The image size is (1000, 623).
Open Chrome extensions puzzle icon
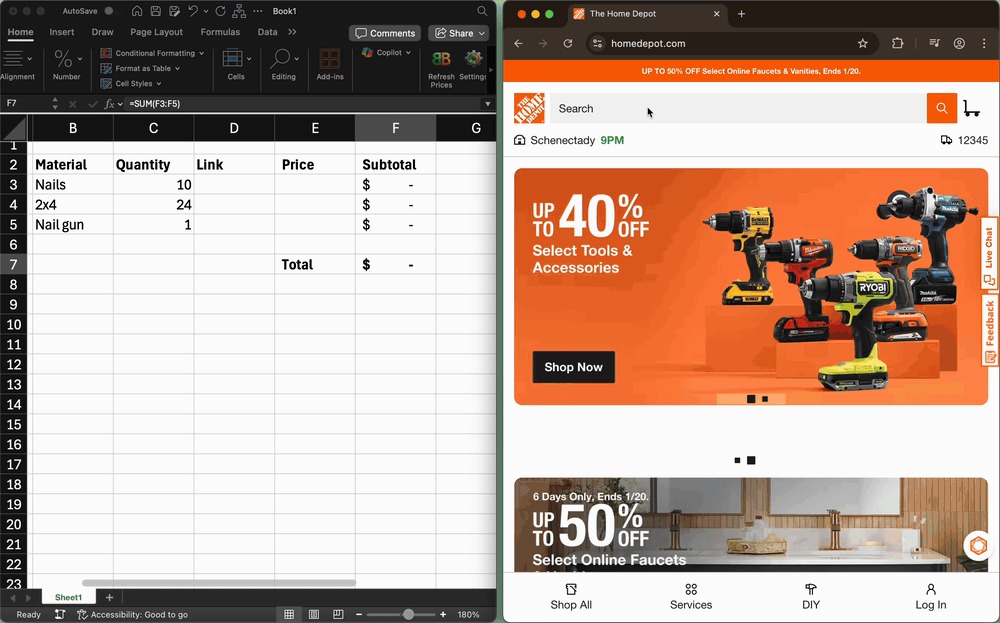[897, 44]
